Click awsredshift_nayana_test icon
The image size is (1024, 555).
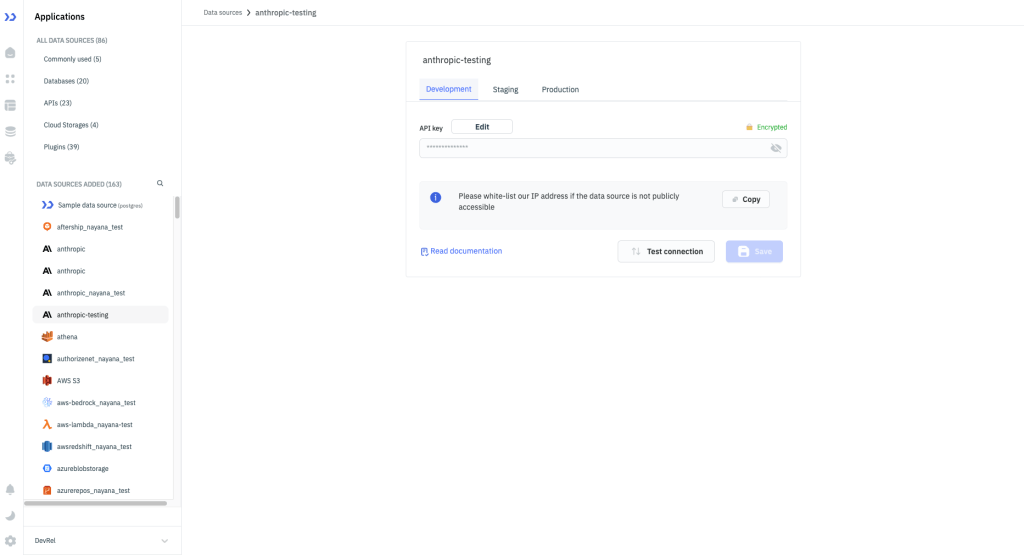pyautogui.click(x=47, y=447)
